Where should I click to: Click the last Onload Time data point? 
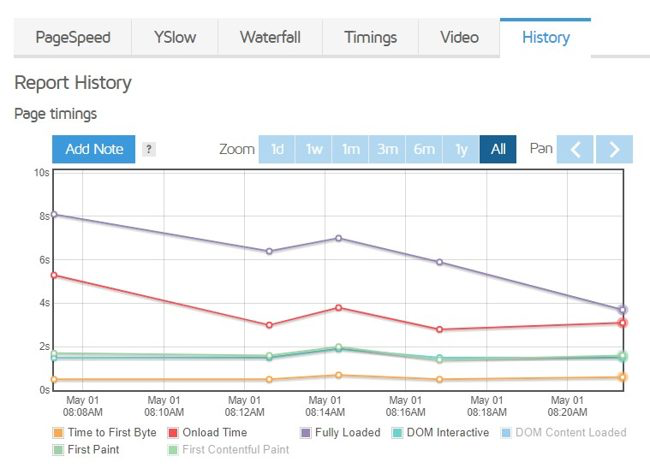tap(622, 323)
